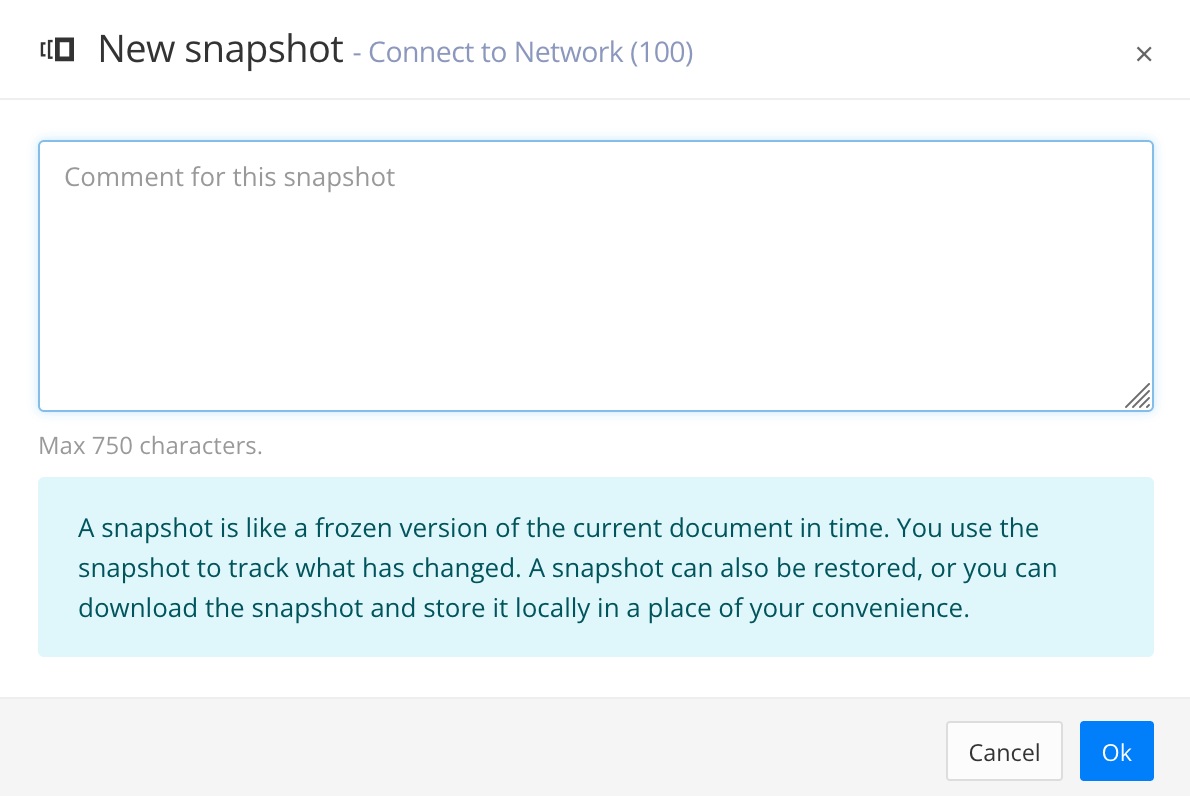Open the Connect to Network (100) document link
Screen dimensions: 1190x796
530,52
